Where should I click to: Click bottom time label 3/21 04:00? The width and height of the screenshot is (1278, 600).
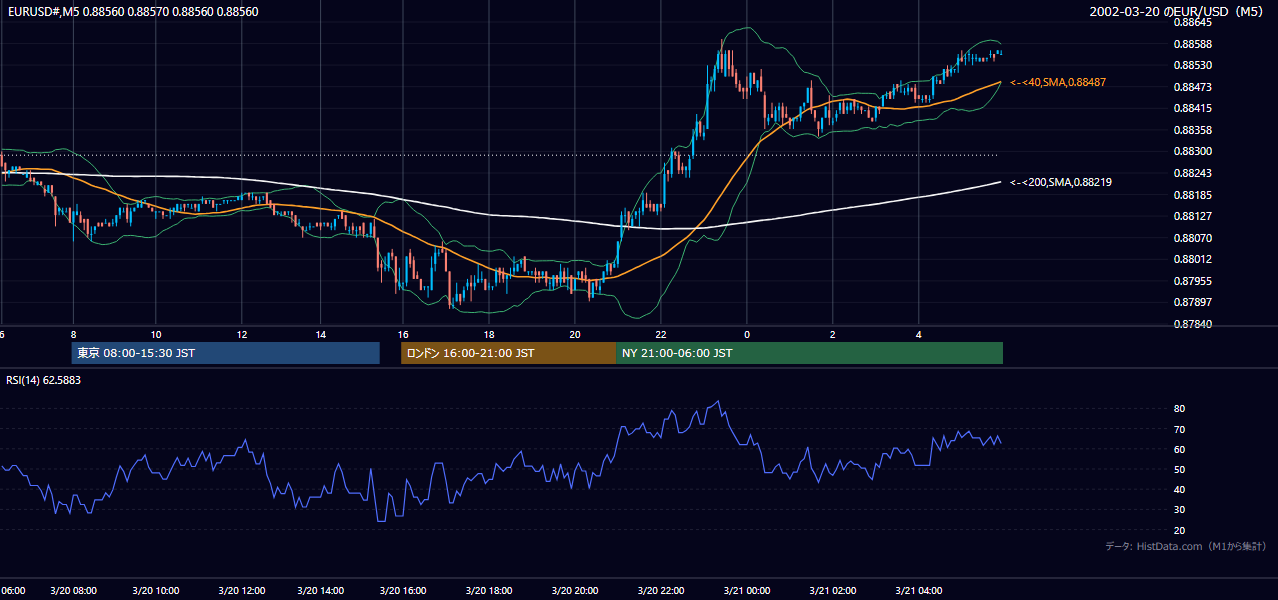(919, 591)
